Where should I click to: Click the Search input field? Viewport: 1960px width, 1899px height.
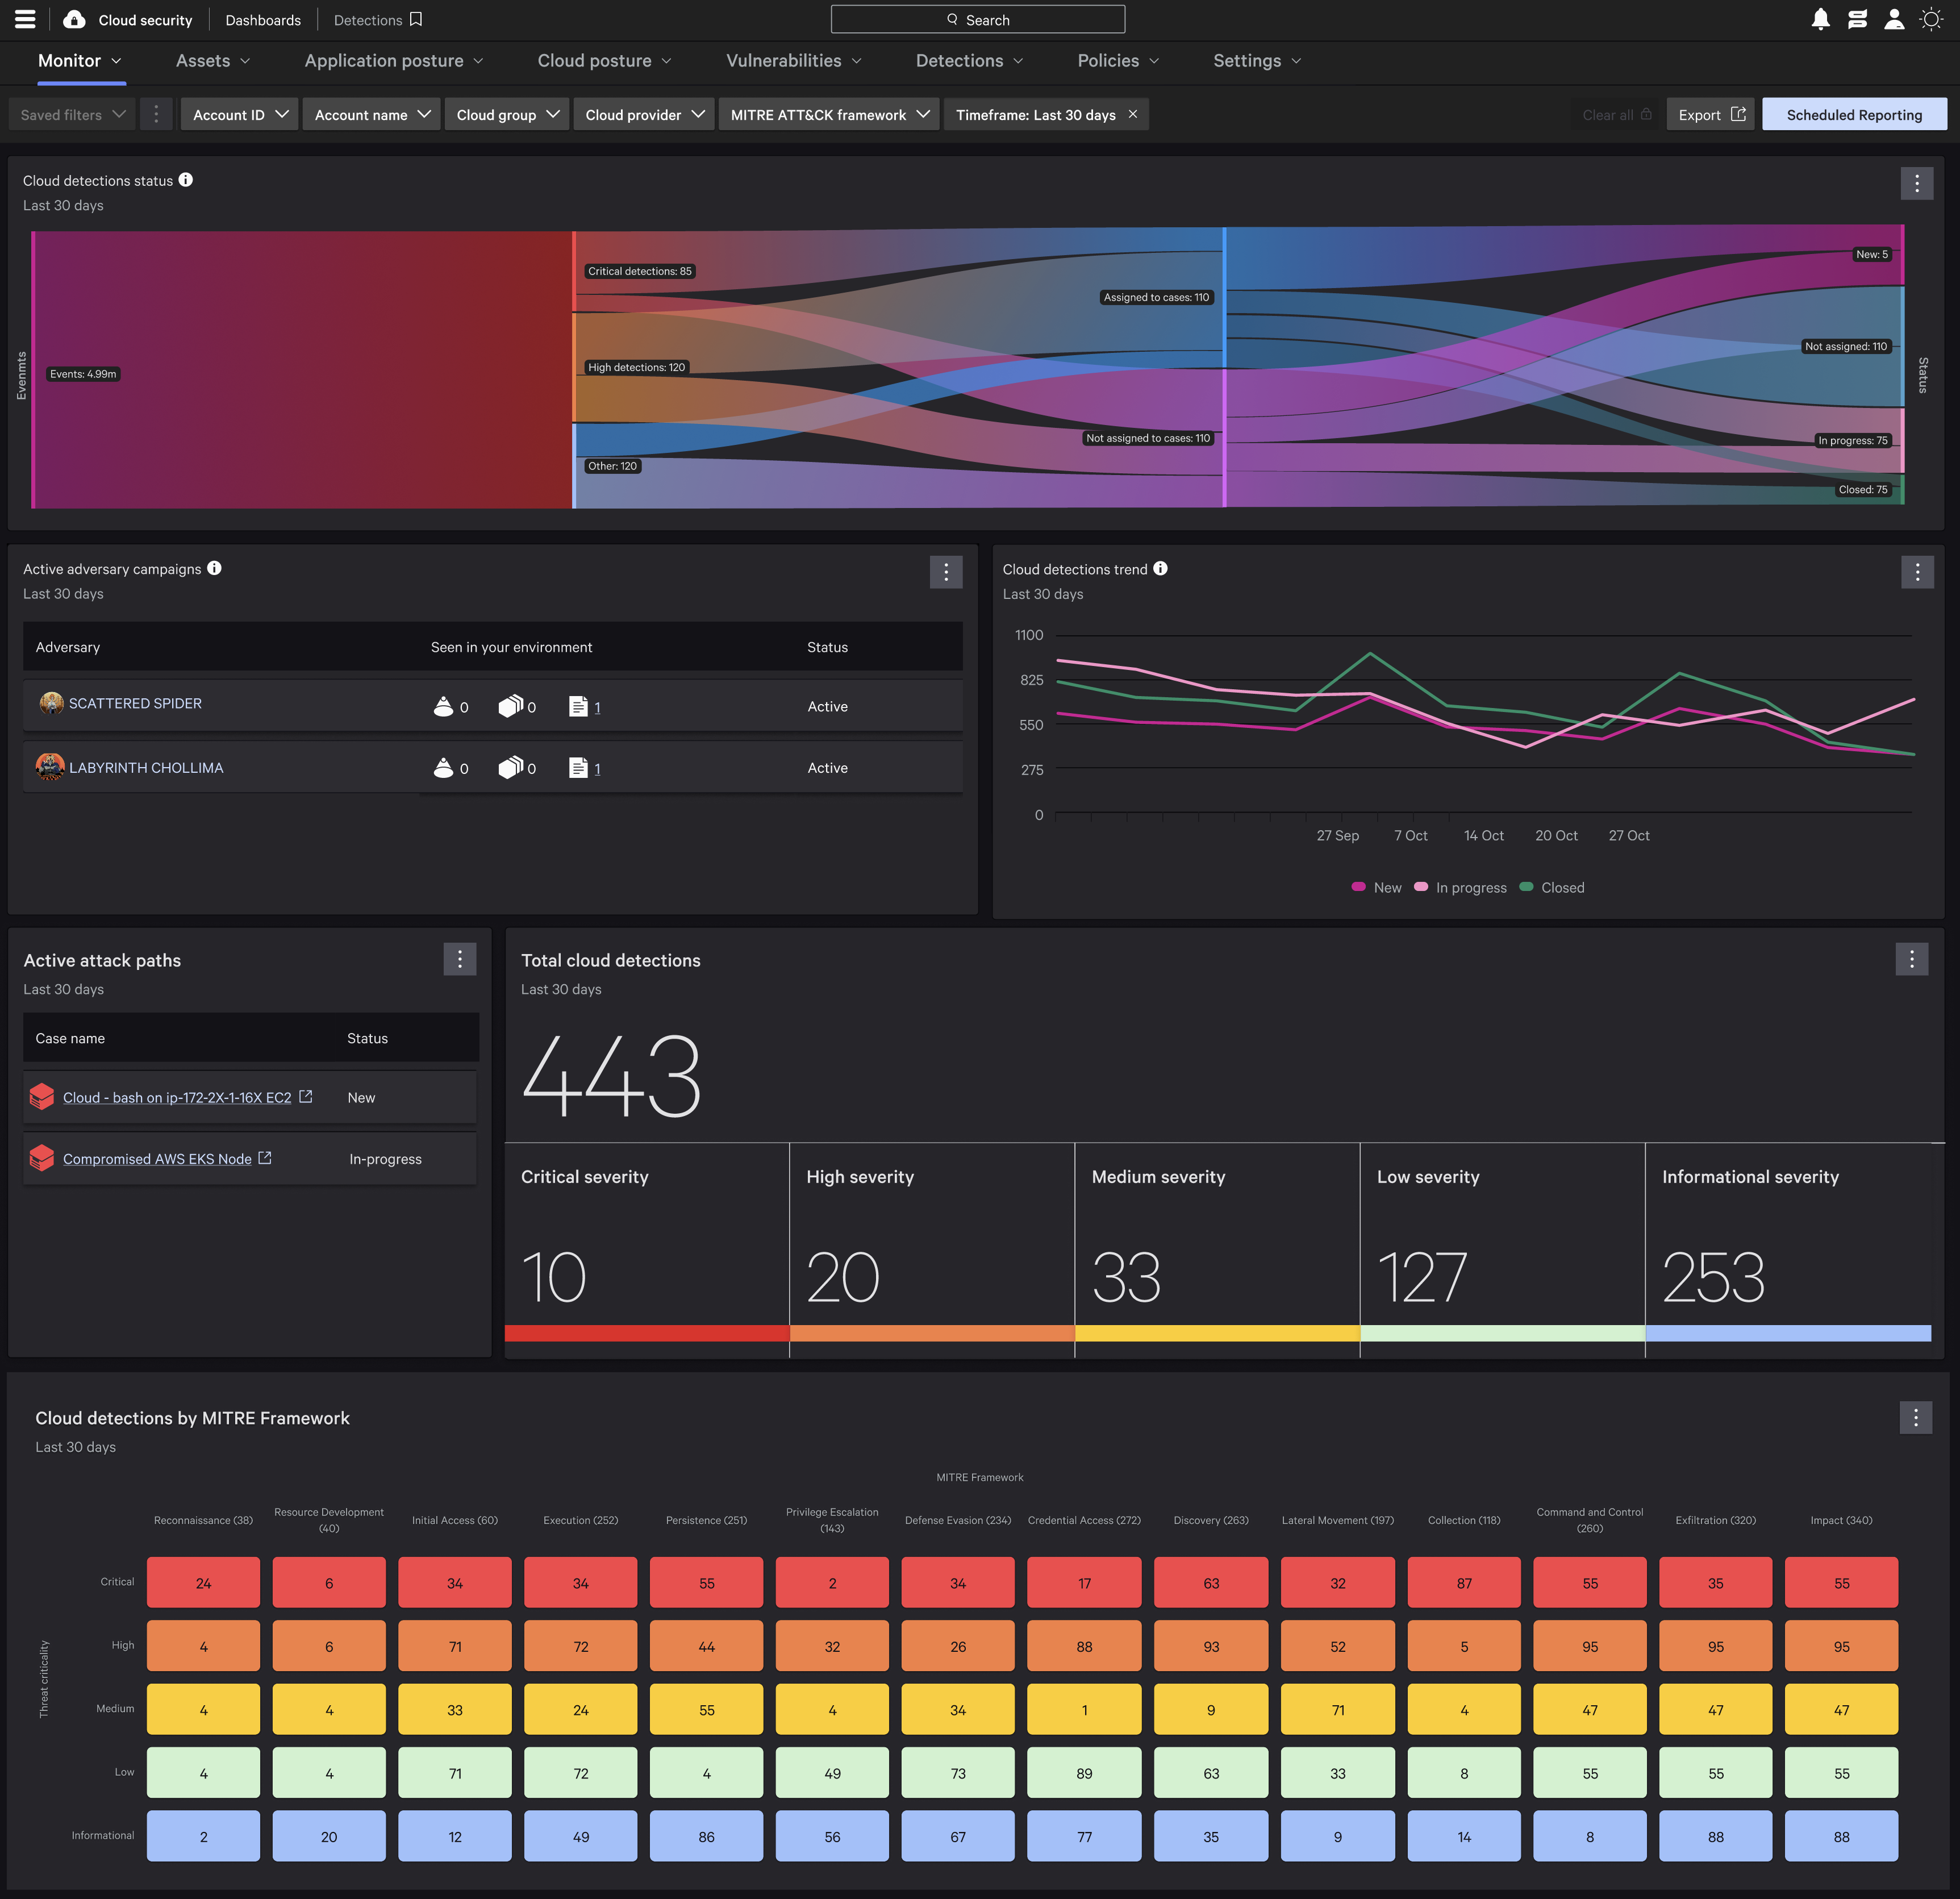[977, 19]
